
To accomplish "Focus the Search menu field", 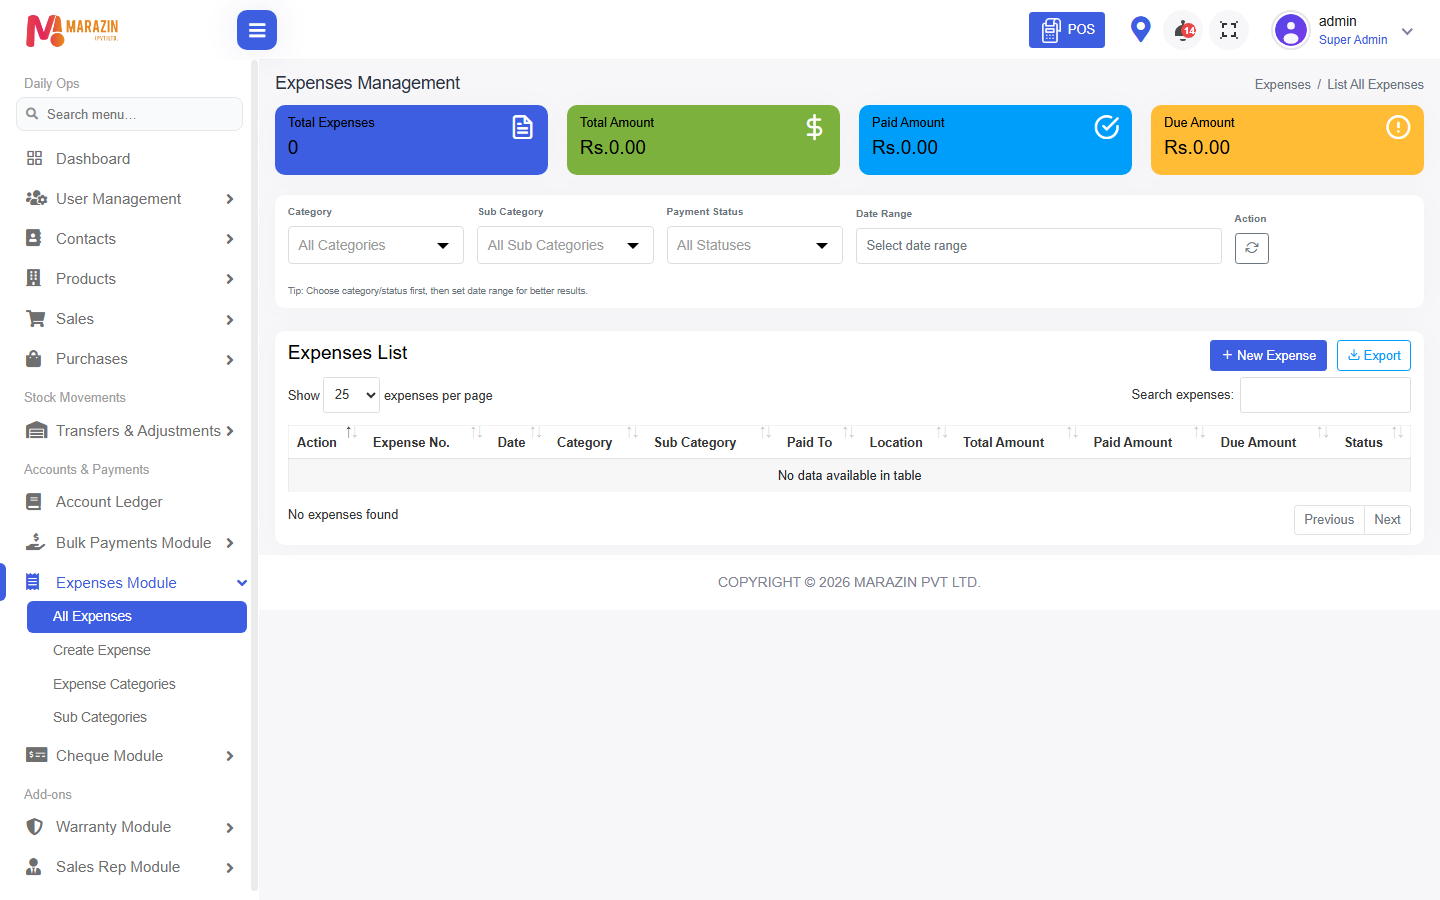I will pos(130,114).
